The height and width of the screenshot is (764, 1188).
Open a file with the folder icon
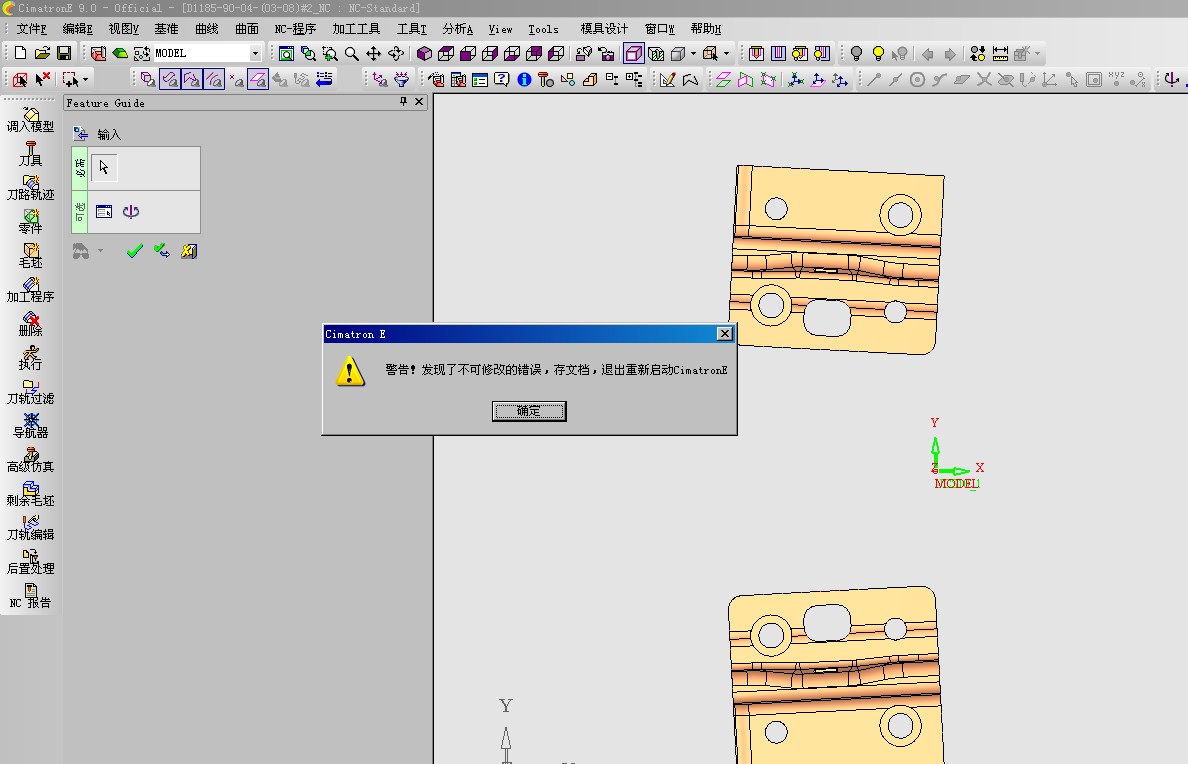click(42, 53)
